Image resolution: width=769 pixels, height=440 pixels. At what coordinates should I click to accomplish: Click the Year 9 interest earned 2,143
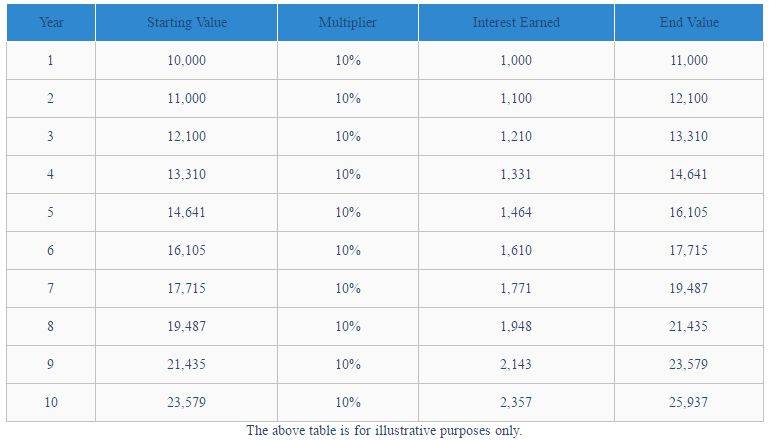click(x=516, y=364)
